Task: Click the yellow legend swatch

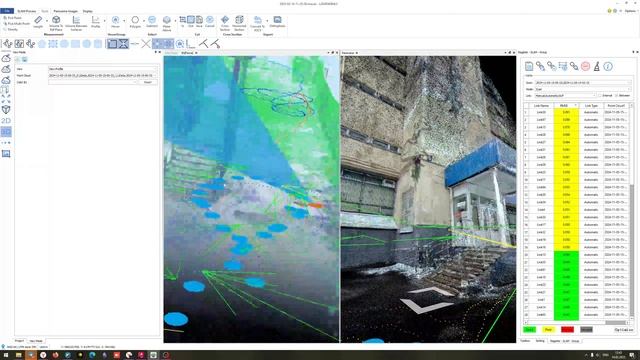Action: click(x=548, y=329)
